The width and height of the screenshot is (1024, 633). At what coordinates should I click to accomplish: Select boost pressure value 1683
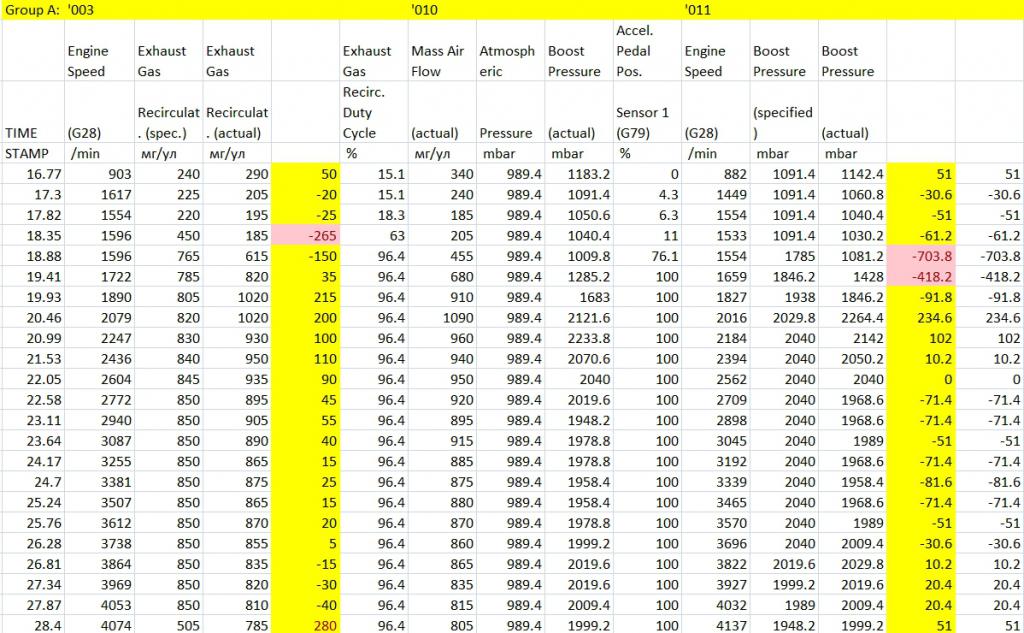point(579,297)
